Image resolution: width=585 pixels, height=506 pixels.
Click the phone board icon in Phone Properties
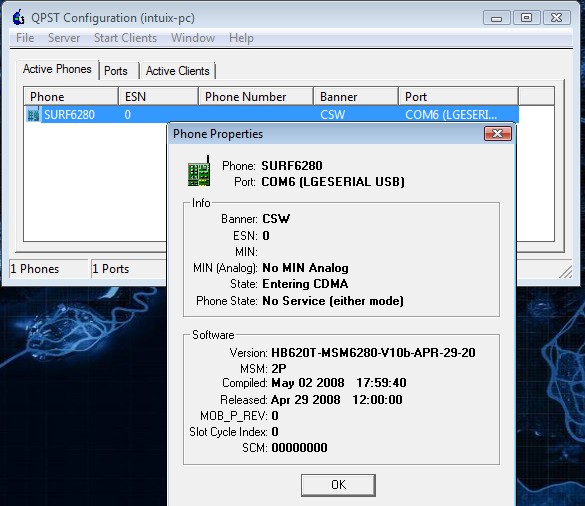point(199,172)
